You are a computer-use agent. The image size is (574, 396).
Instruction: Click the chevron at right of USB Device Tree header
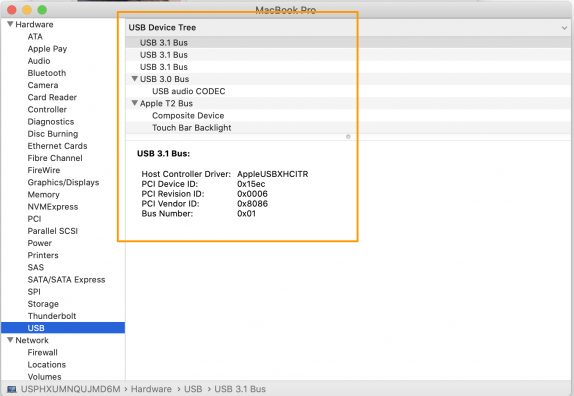(x=564, y=28)
